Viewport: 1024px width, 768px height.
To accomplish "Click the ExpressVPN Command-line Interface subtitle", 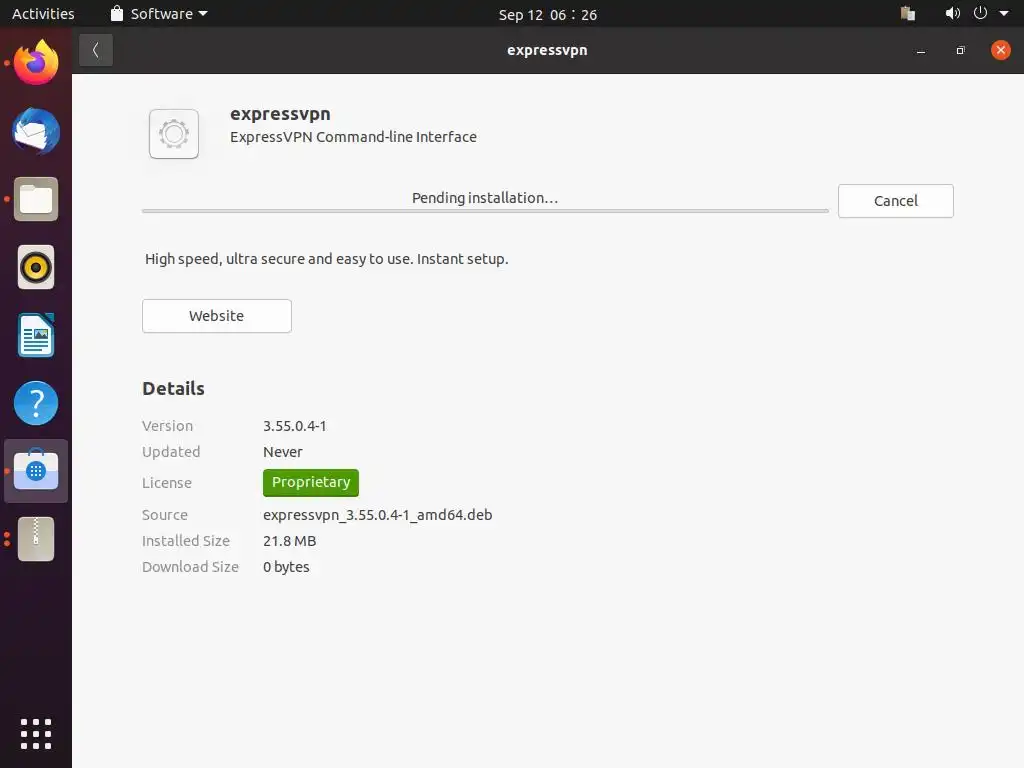I will 353,137.
